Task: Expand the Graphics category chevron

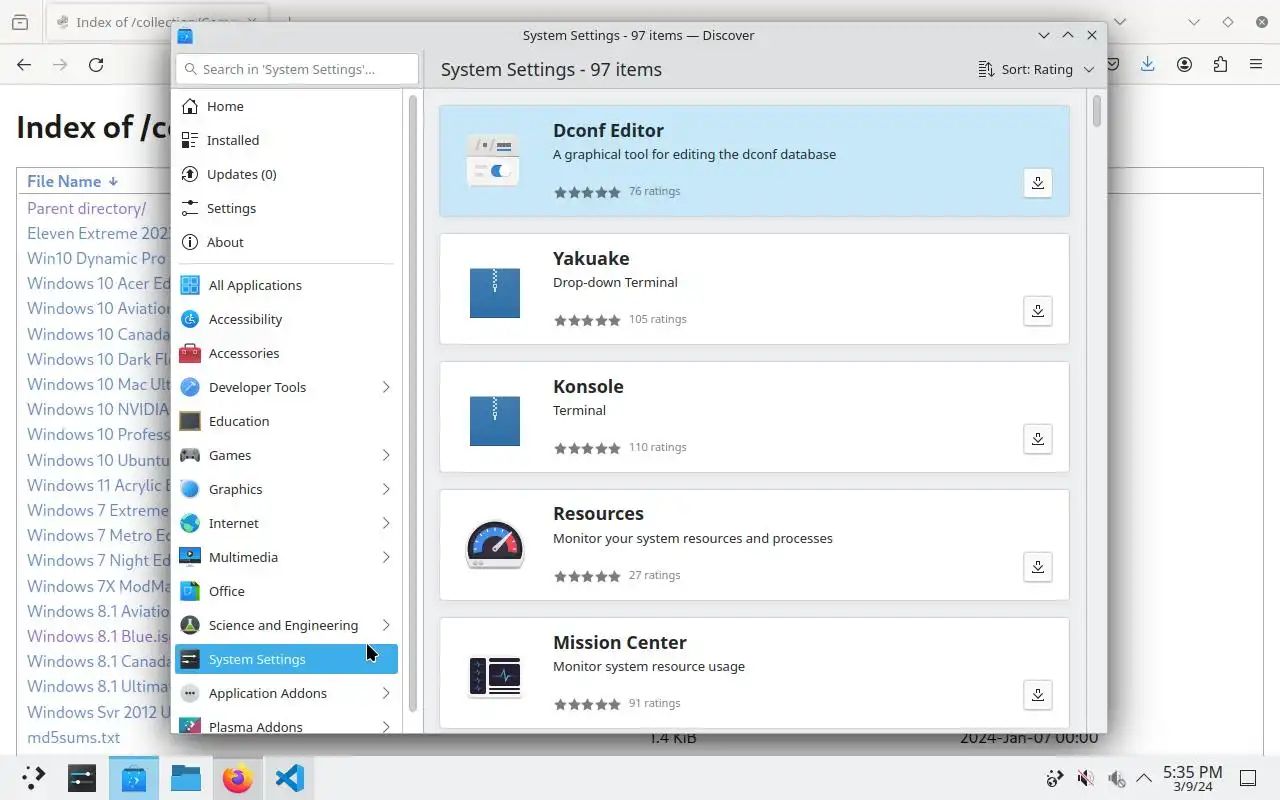Action: (x=386, y=489)
